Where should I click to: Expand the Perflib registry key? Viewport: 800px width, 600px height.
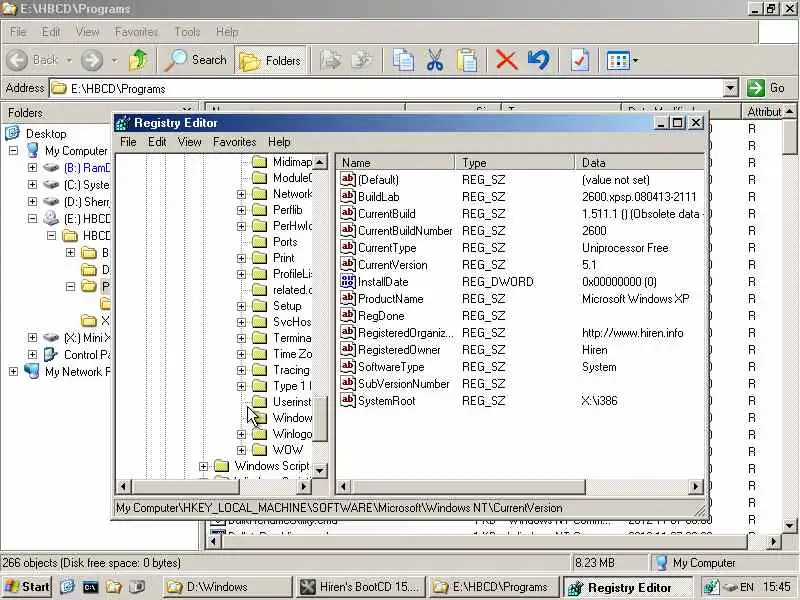[241, 210]
